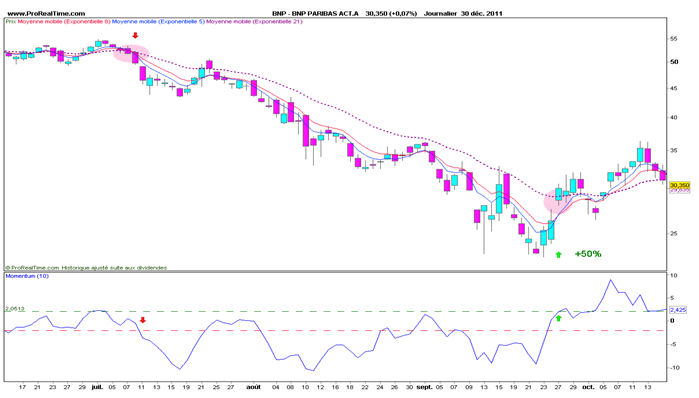This screenshot has width=699, height=398.
Task: Click the Historique ajusté suite aux dividendes note
Action: tap(114, 268)
